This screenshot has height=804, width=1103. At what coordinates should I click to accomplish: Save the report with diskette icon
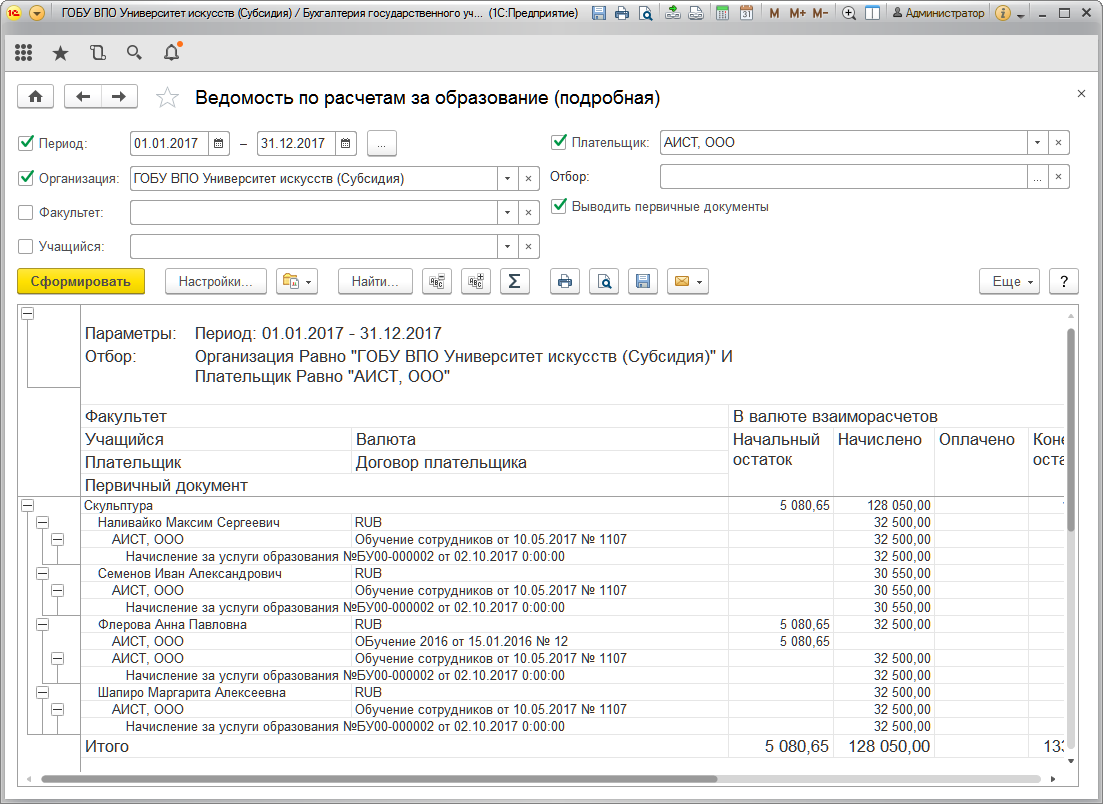click(x=643, y=281)
